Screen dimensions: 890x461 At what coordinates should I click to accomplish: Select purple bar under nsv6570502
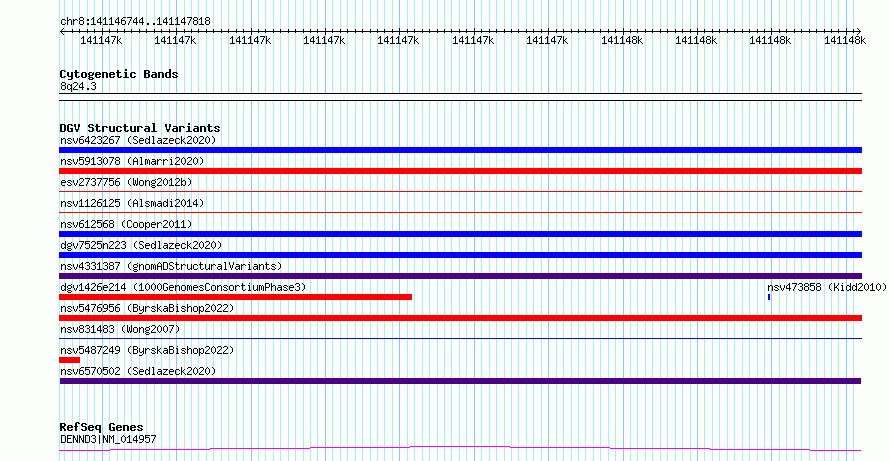coord(460,381)
